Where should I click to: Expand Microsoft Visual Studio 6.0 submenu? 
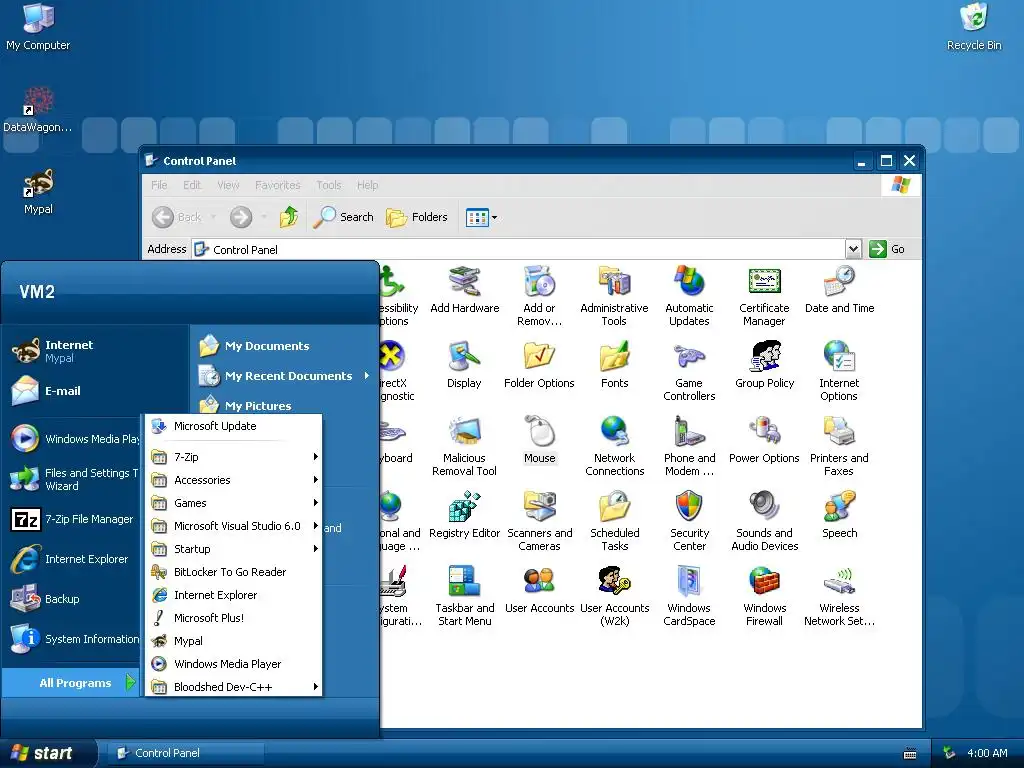pos(234,526)
